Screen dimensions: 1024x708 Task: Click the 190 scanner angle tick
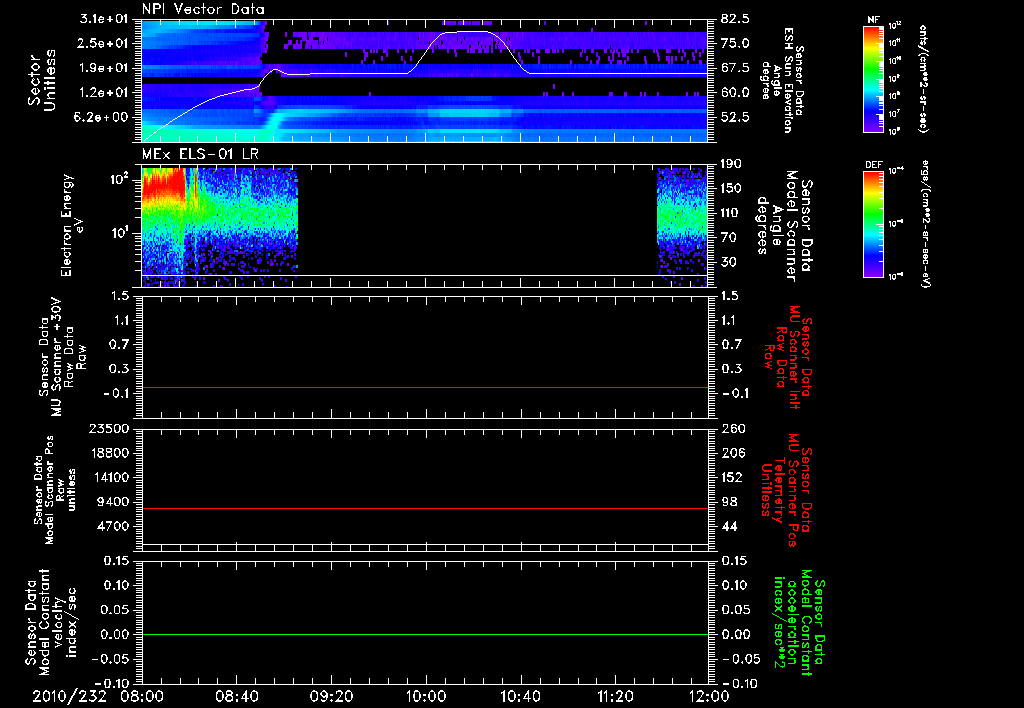(x=731, y=164)
